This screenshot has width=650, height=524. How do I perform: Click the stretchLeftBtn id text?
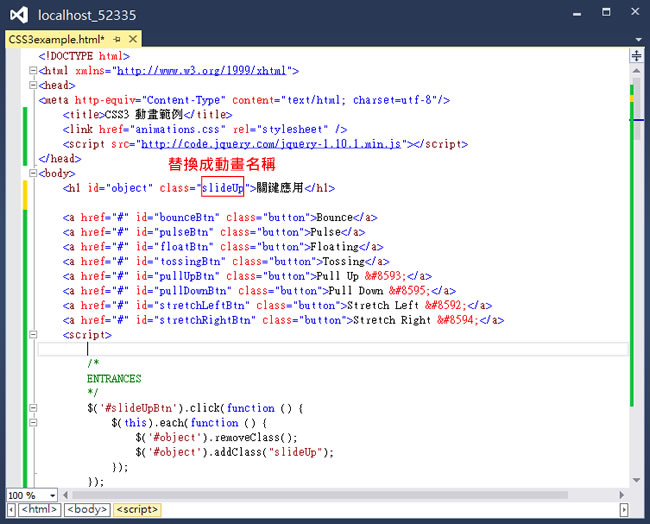(202, 306)
